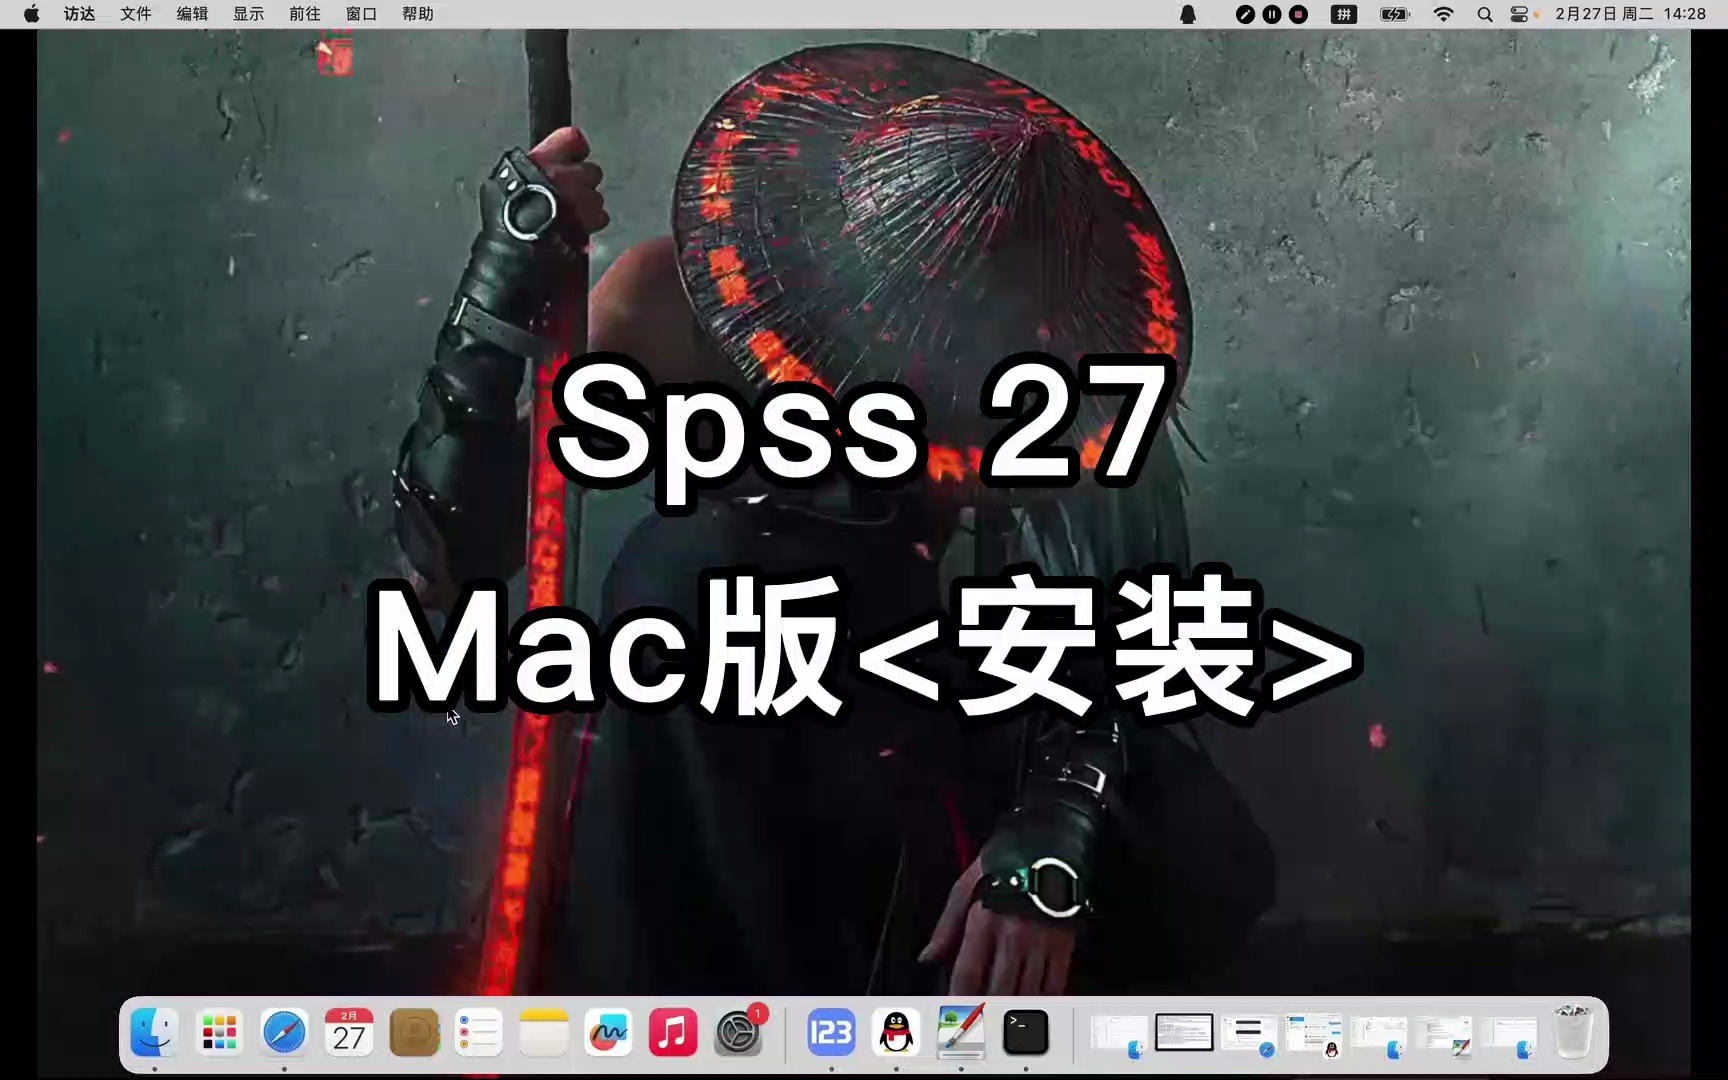
Task: Restore minimized QQ window thumbnail
Action: [1314, 1035]
